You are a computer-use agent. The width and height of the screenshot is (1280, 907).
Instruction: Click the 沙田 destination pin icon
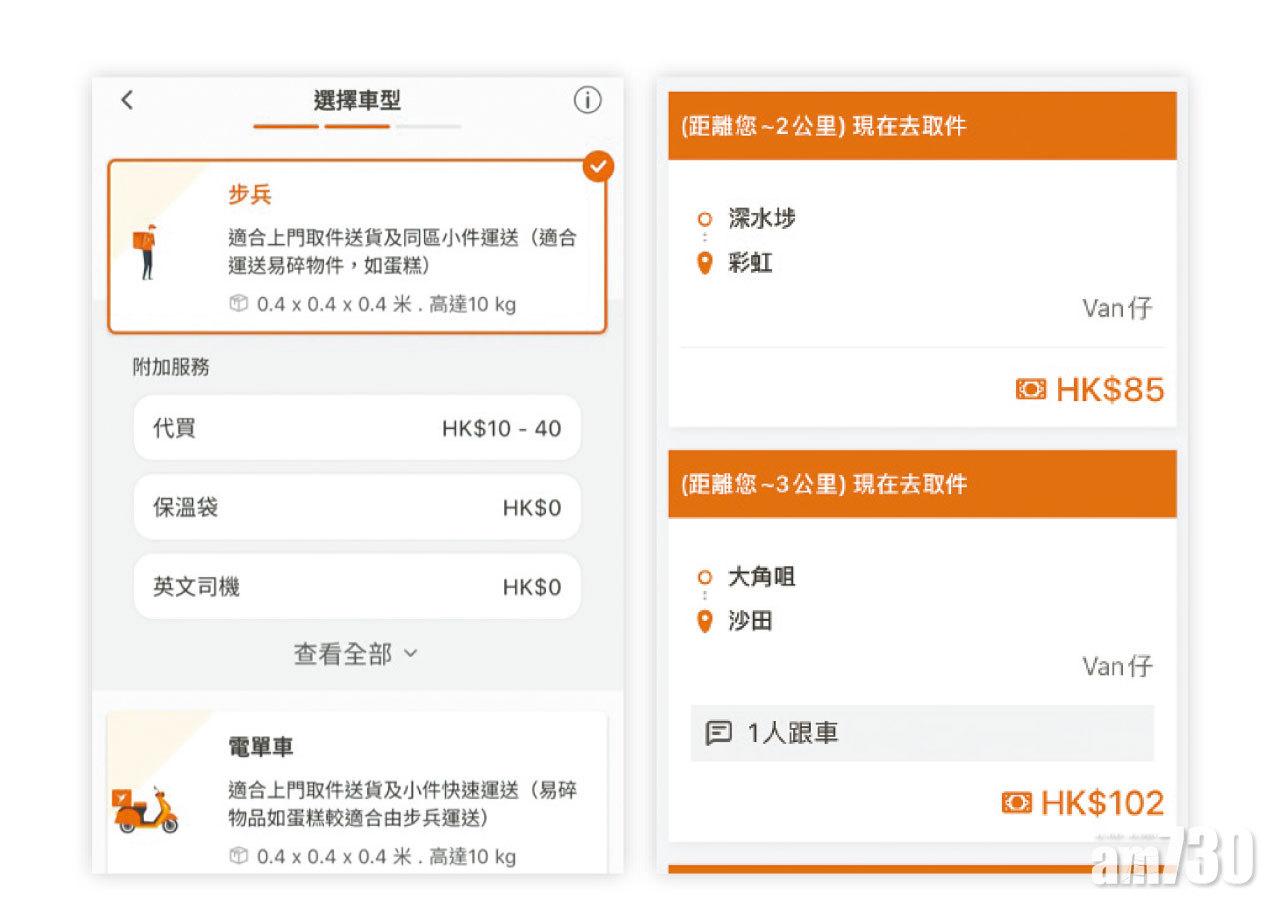pos(705,622)
